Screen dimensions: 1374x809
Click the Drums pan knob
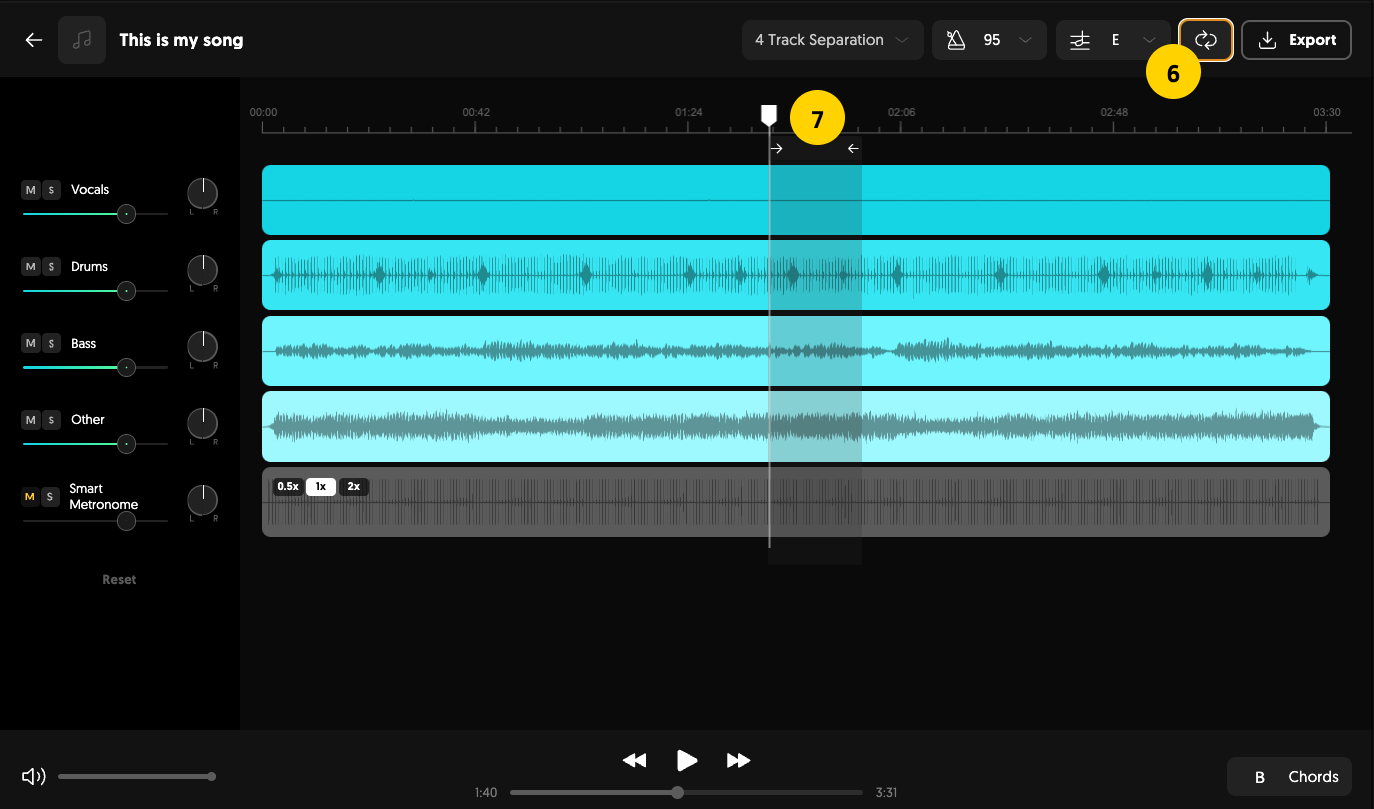(x=202, y=270)
